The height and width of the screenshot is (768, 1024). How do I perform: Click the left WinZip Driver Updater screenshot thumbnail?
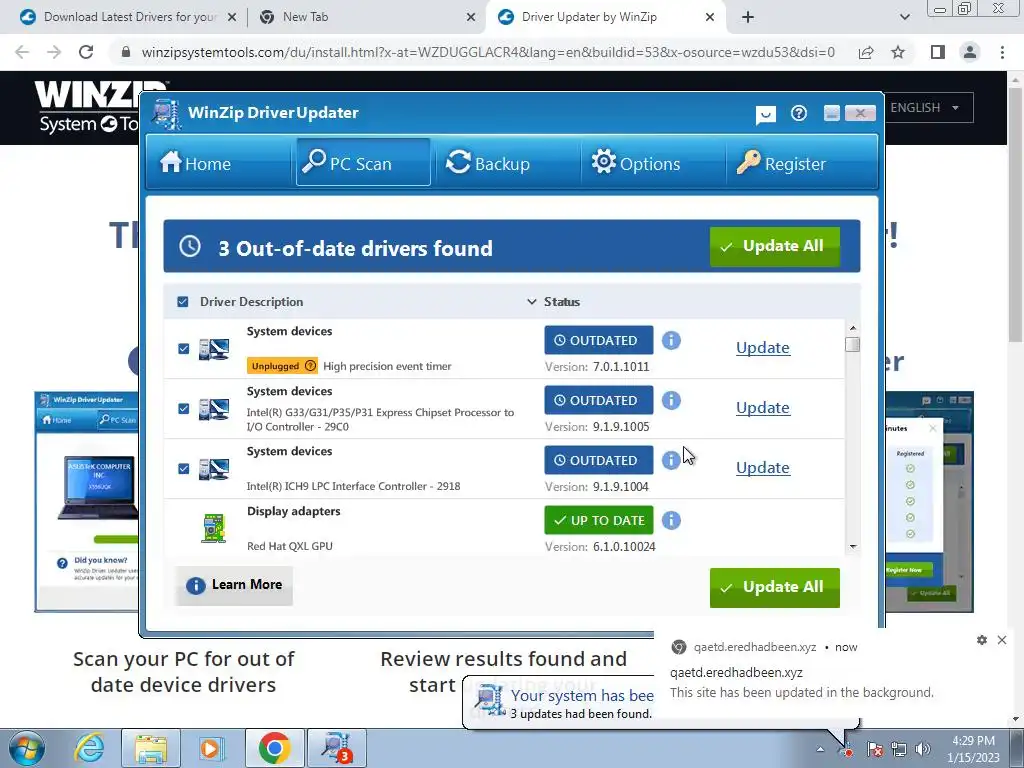87,502
